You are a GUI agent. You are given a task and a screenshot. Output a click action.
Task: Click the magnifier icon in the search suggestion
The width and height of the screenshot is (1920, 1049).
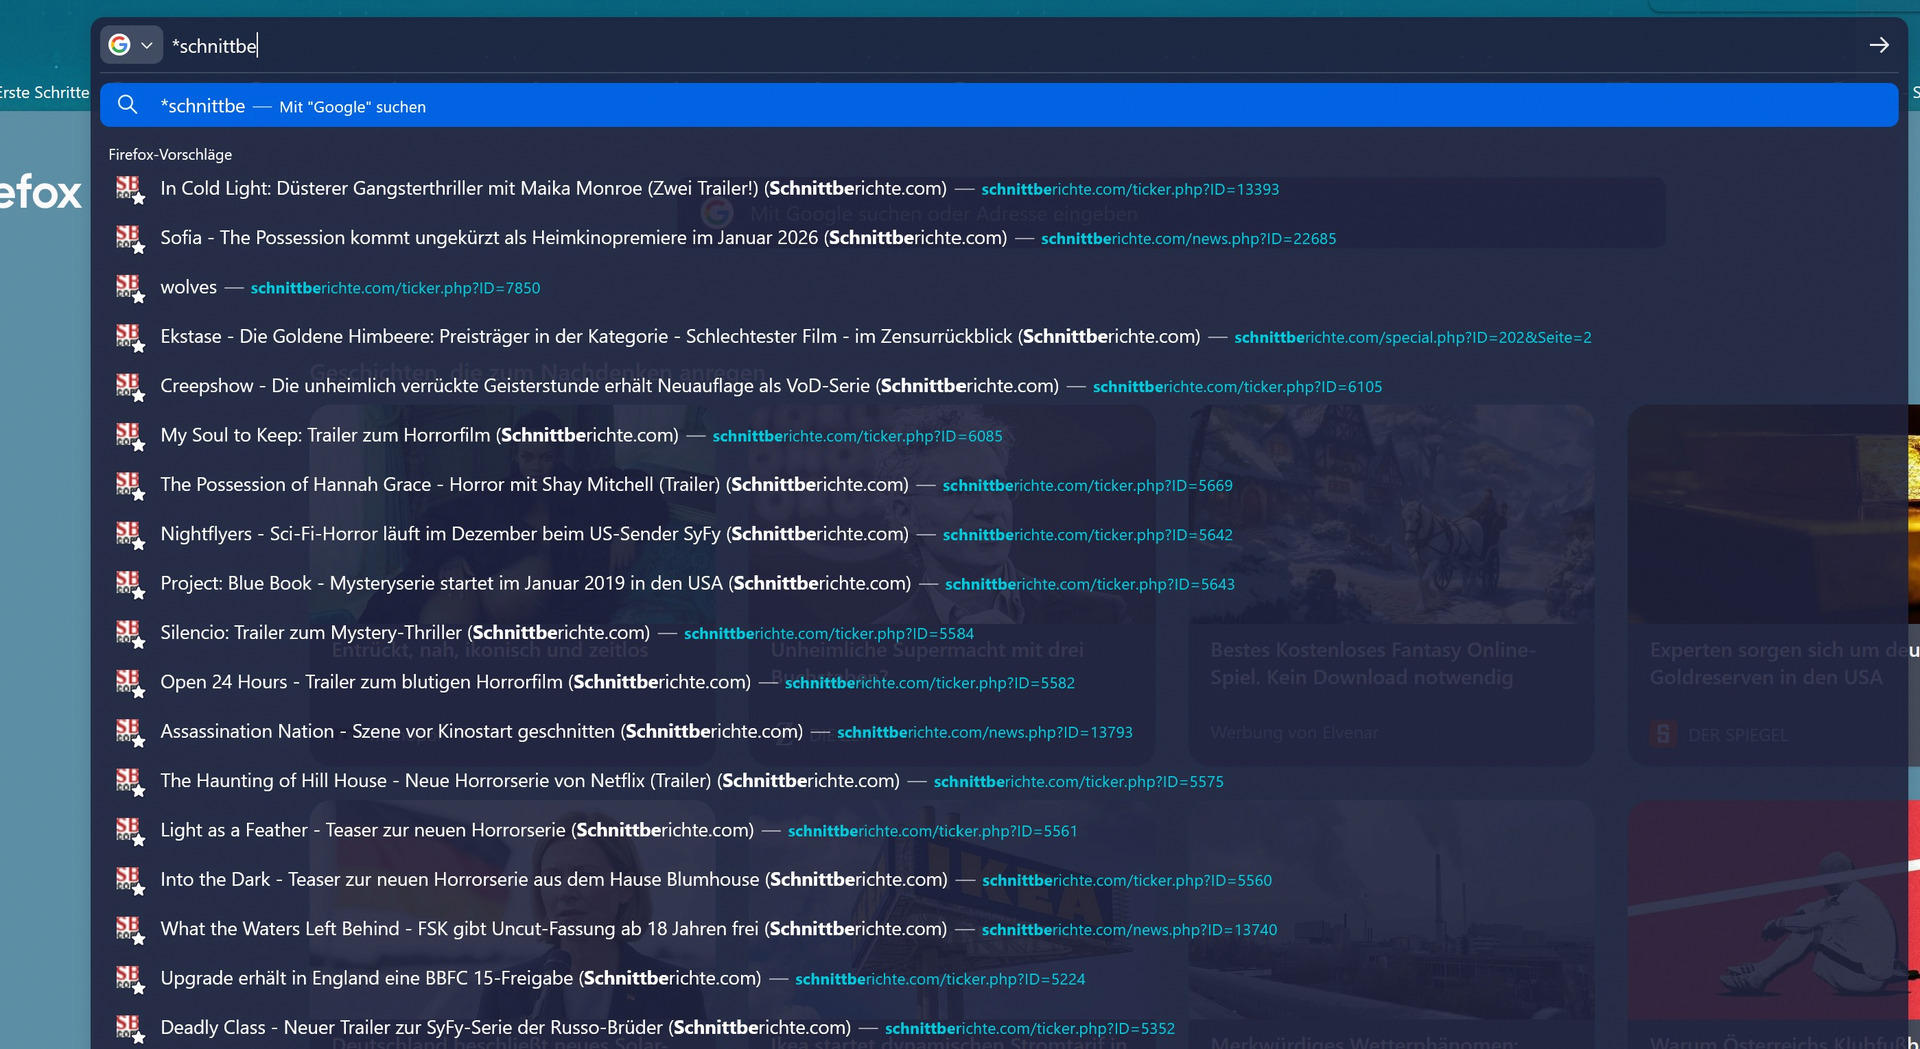127,105
